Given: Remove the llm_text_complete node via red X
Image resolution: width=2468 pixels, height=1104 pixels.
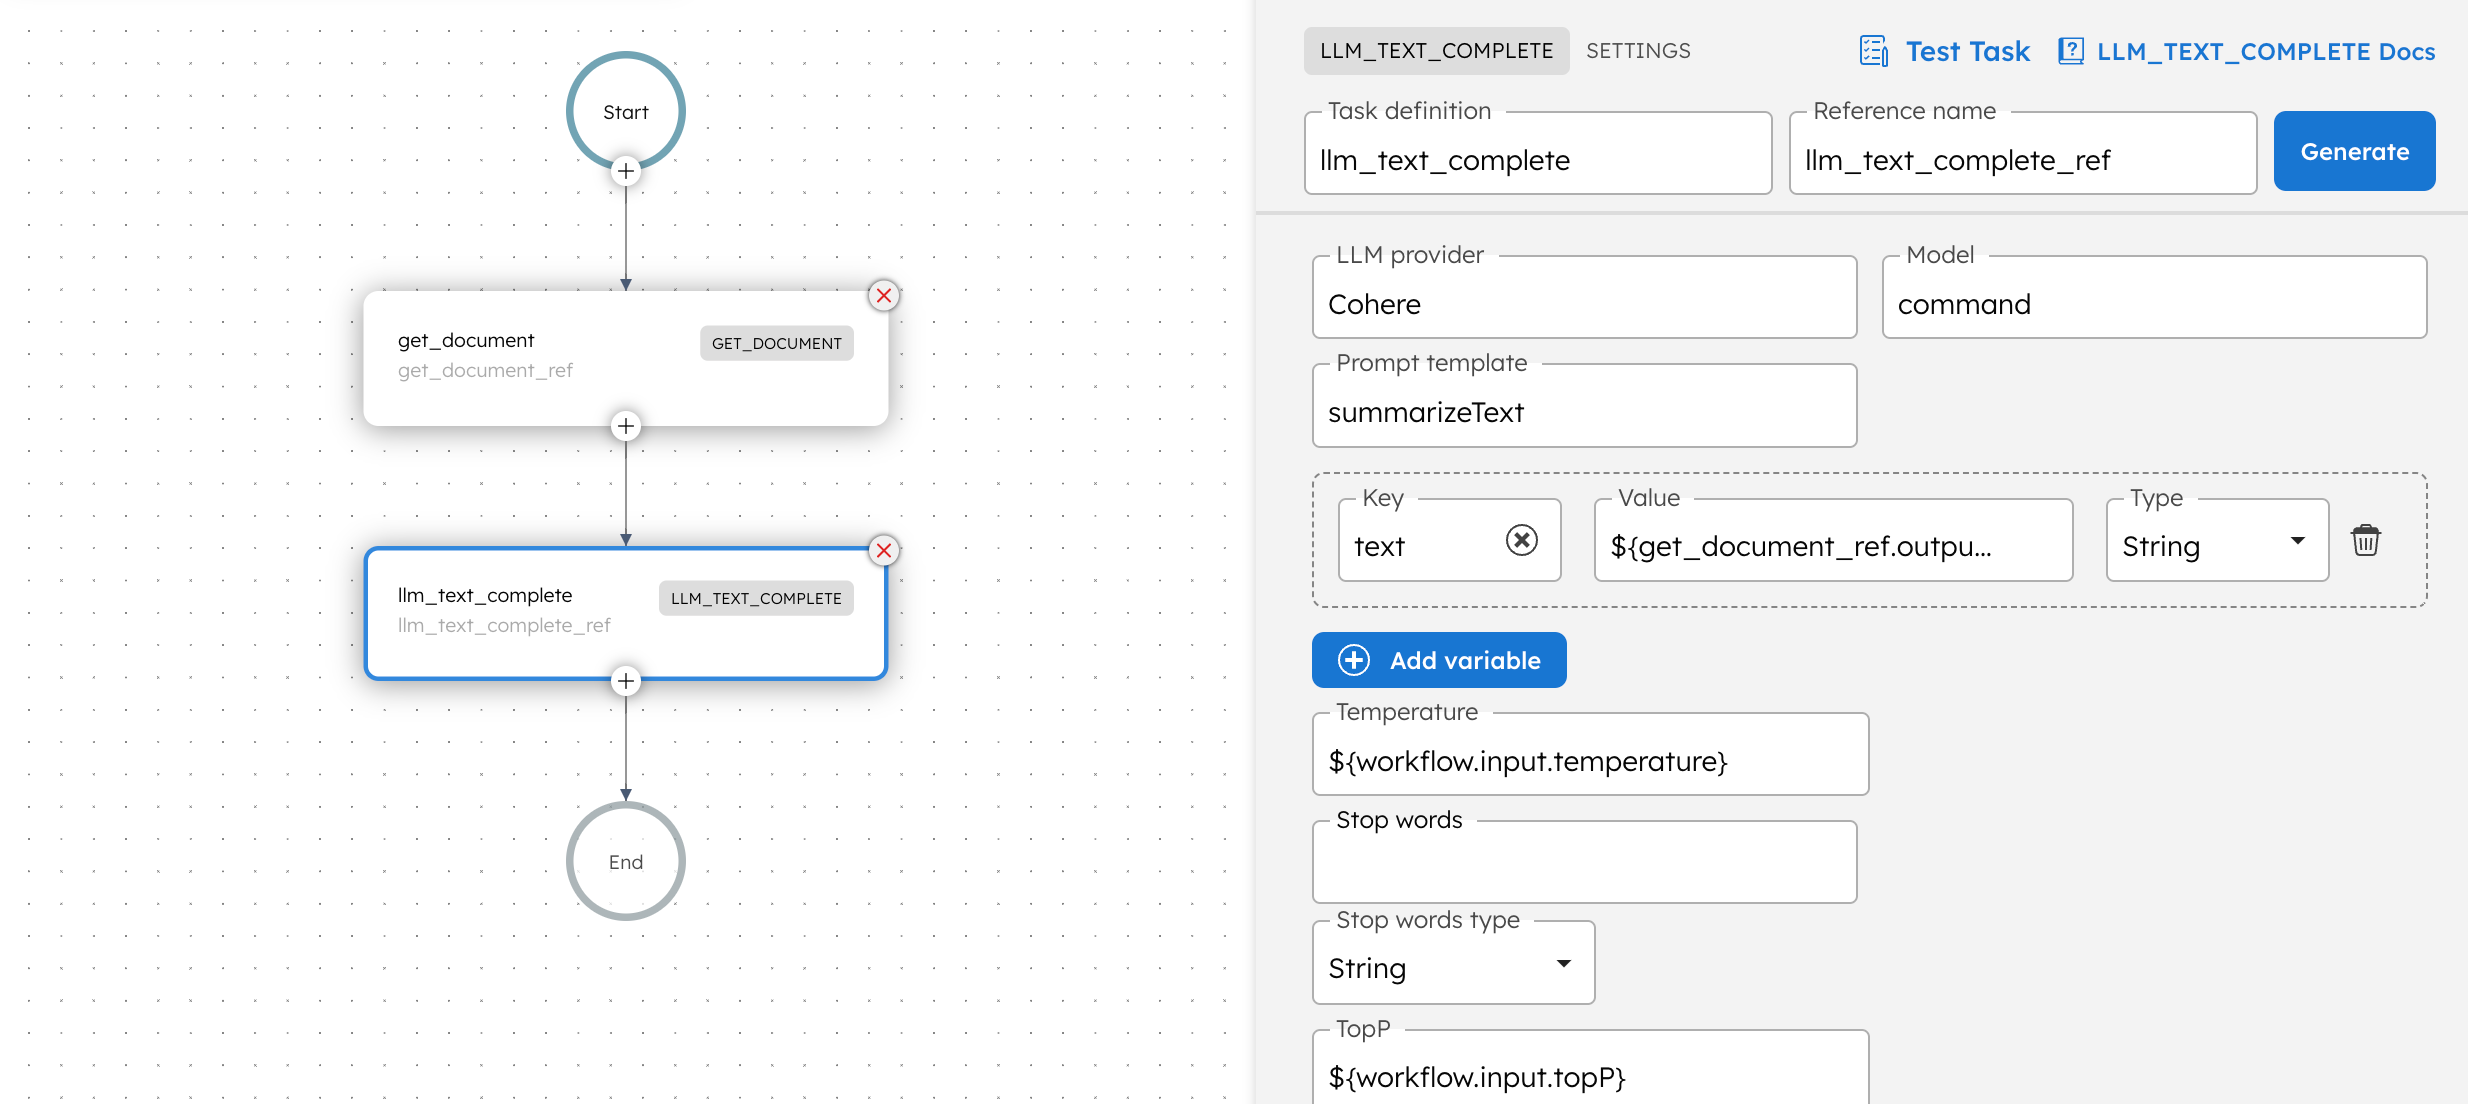Looking at the screenshot, I should (x=883, y=550).
